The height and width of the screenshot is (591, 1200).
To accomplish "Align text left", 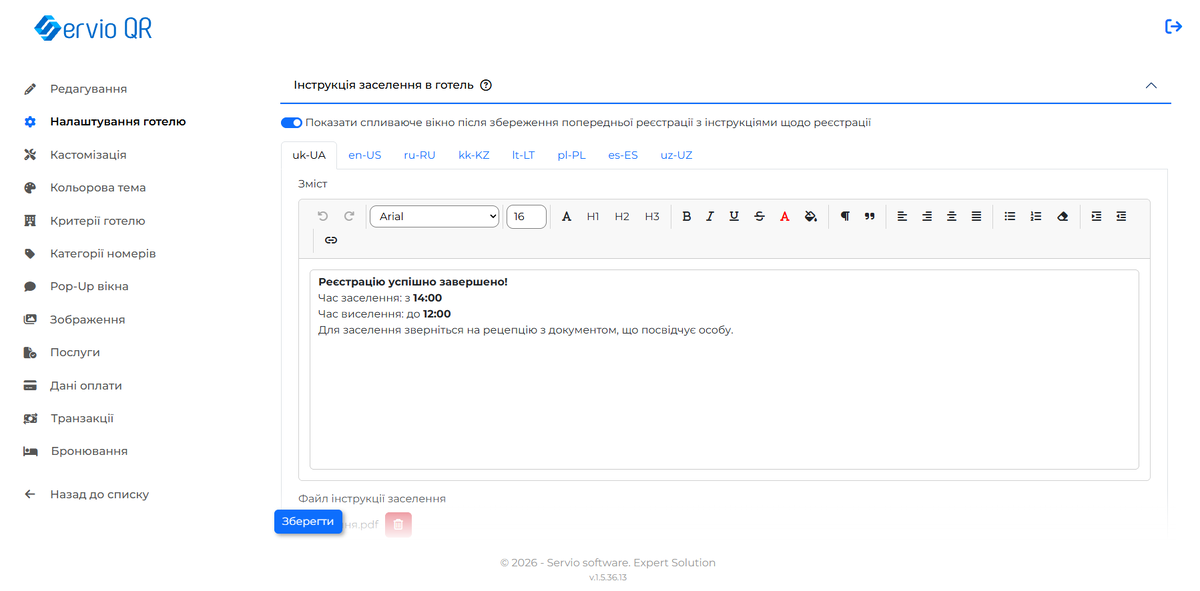I will click(x=902, y=216).
